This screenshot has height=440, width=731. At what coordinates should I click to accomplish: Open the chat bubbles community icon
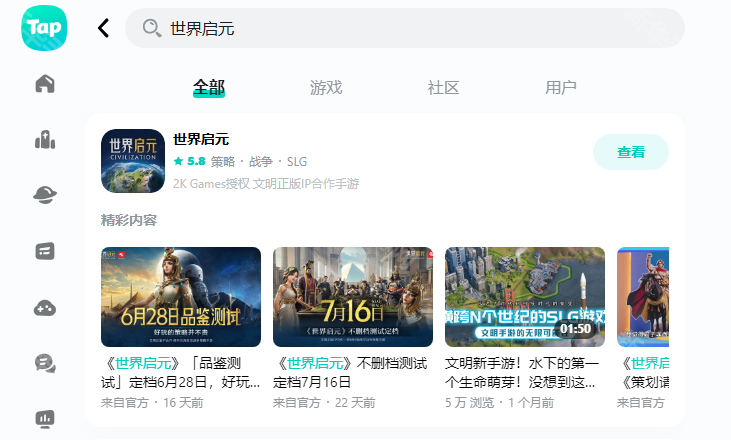[45, 364]
